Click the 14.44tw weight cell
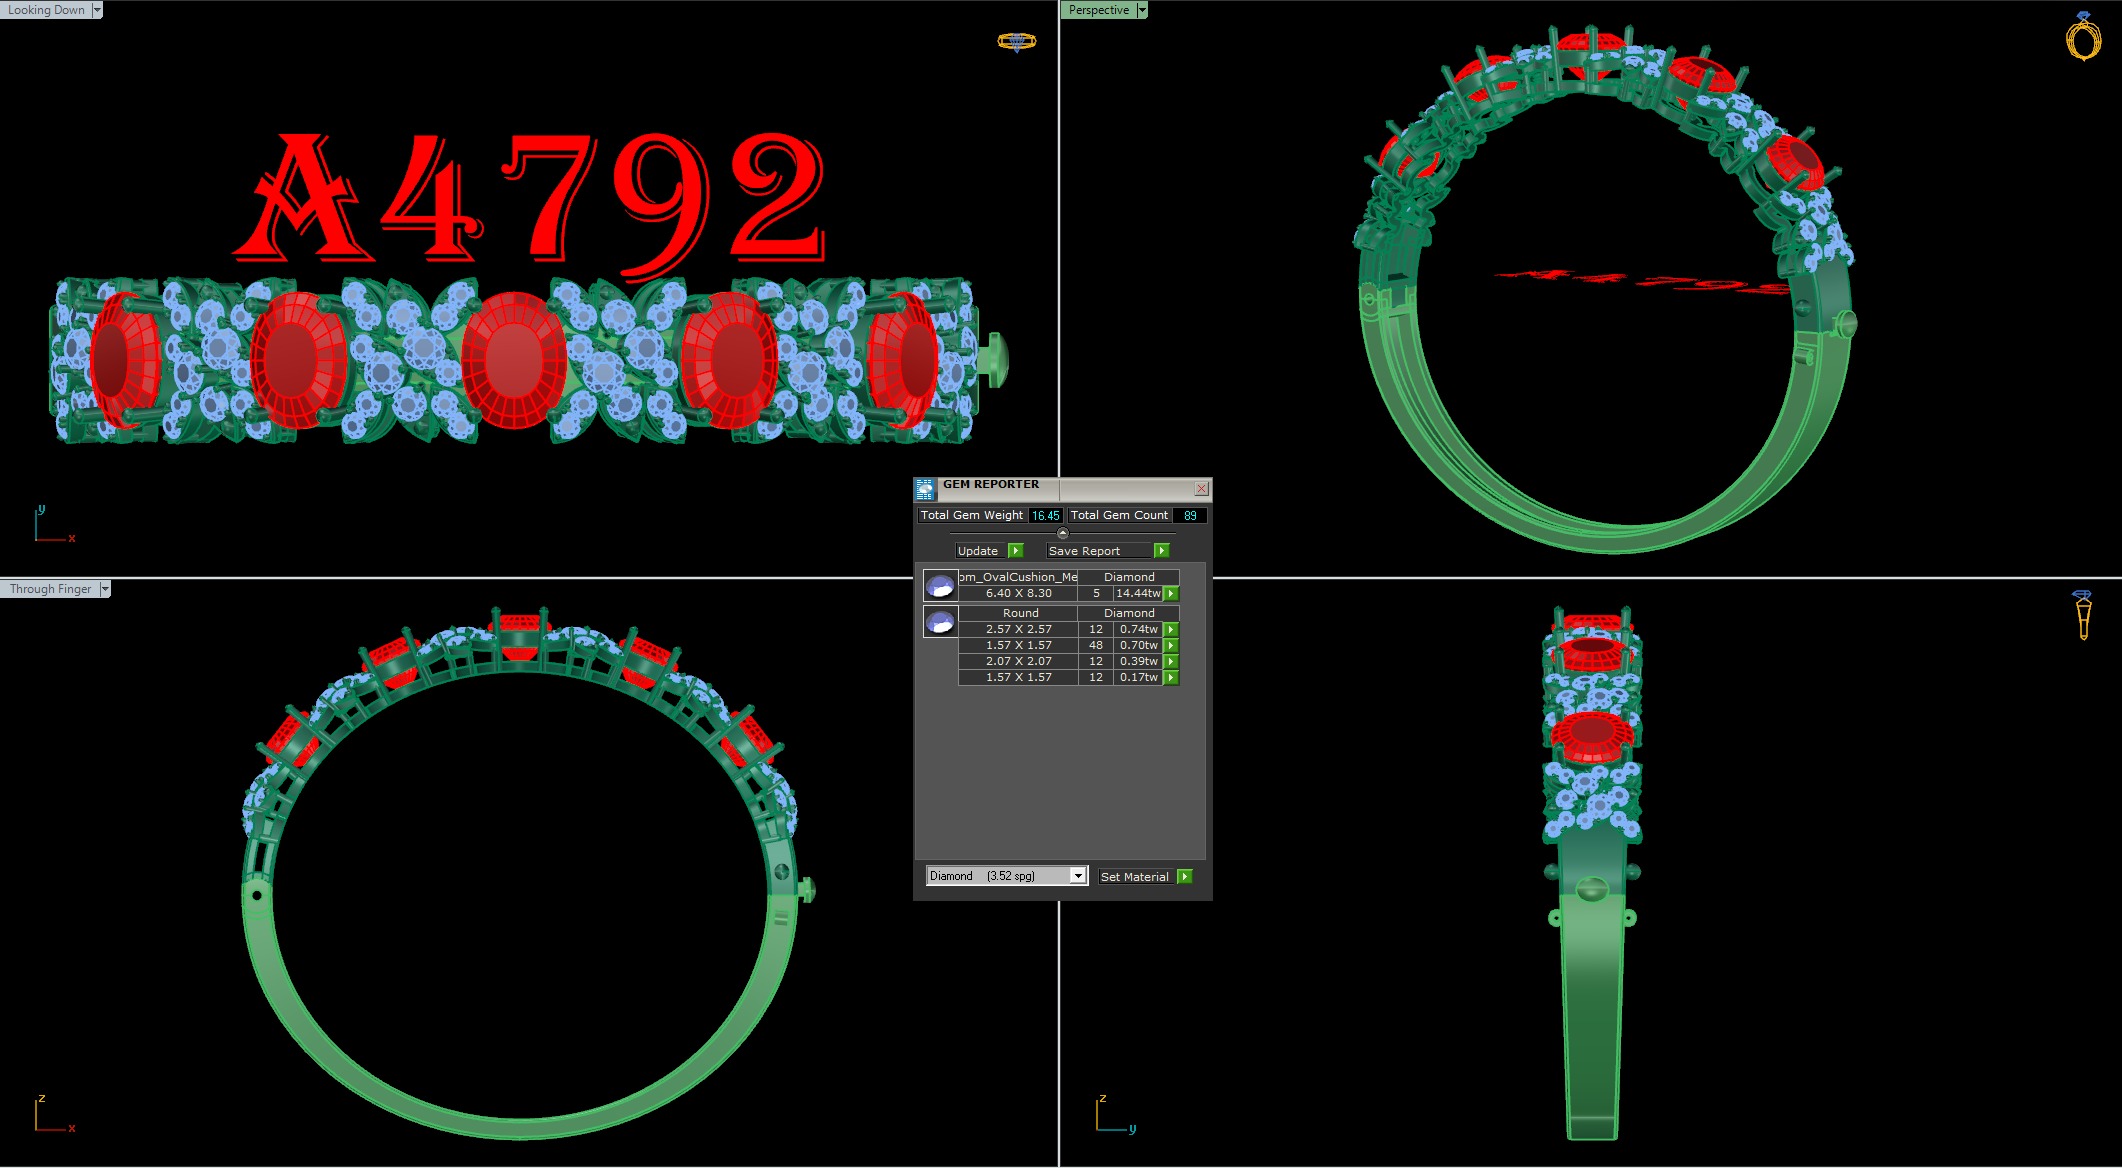The image size is (2122, 1168). pyautogui.click(x=1138, y=593)
